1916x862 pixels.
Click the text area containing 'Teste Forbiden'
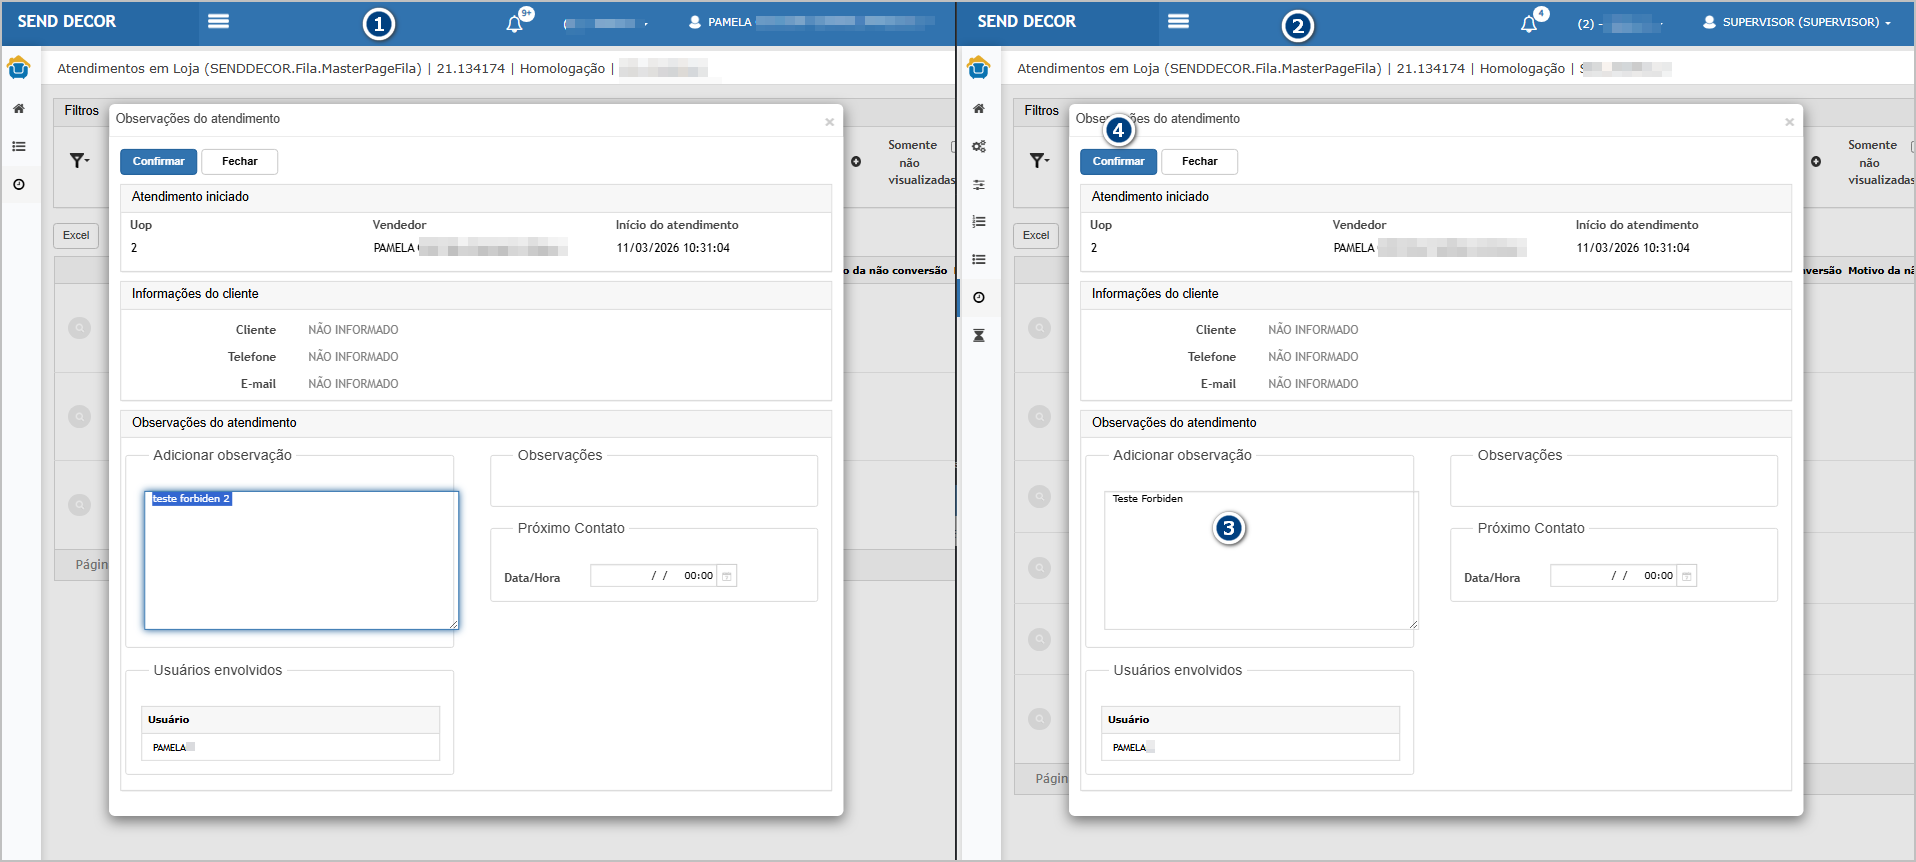point(1260,560)
